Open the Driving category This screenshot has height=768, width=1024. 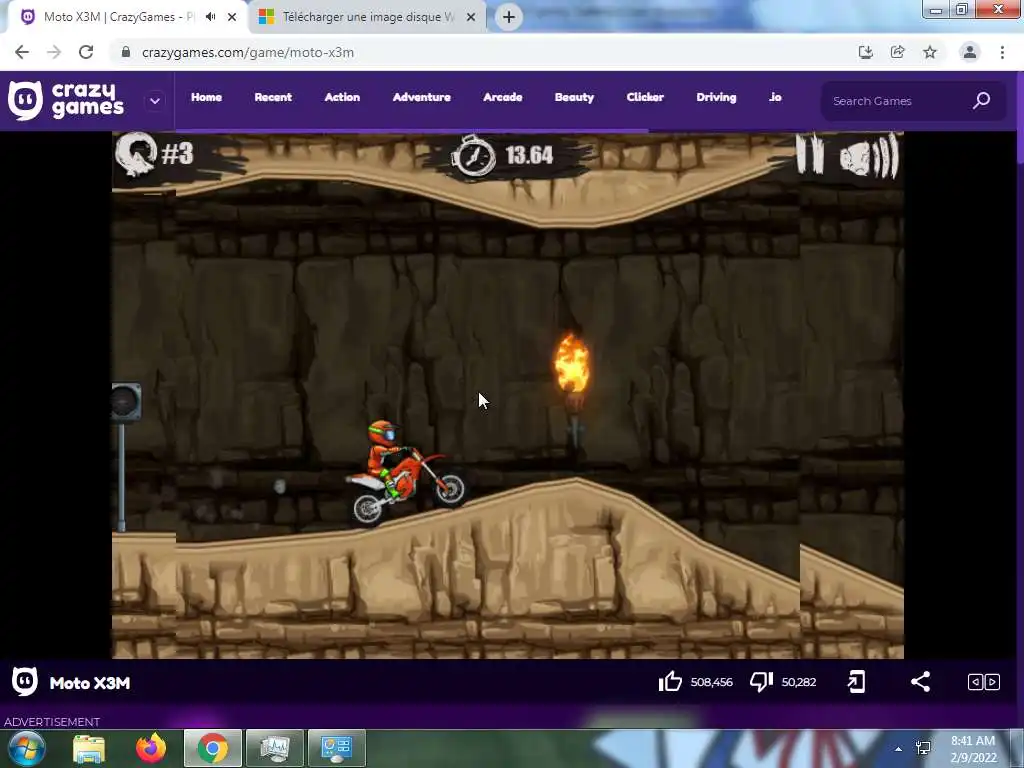point(716,97)
